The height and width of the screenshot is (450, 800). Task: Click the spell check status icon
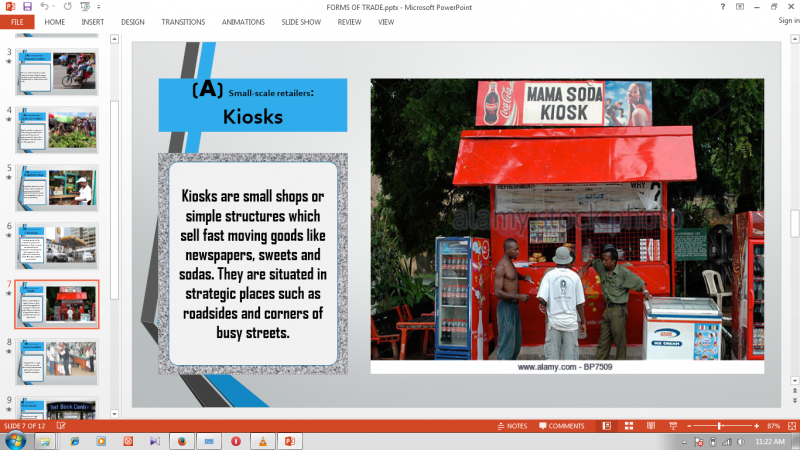click(61, 426)
